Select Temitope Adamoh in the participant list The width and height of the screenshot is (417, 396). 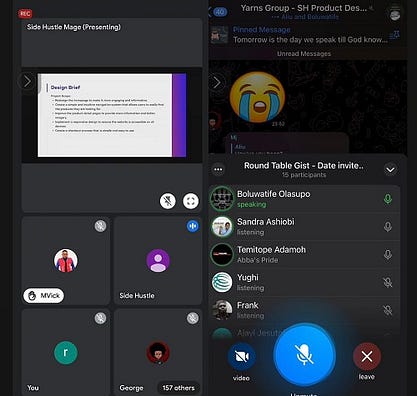click(x=304, y=255)
